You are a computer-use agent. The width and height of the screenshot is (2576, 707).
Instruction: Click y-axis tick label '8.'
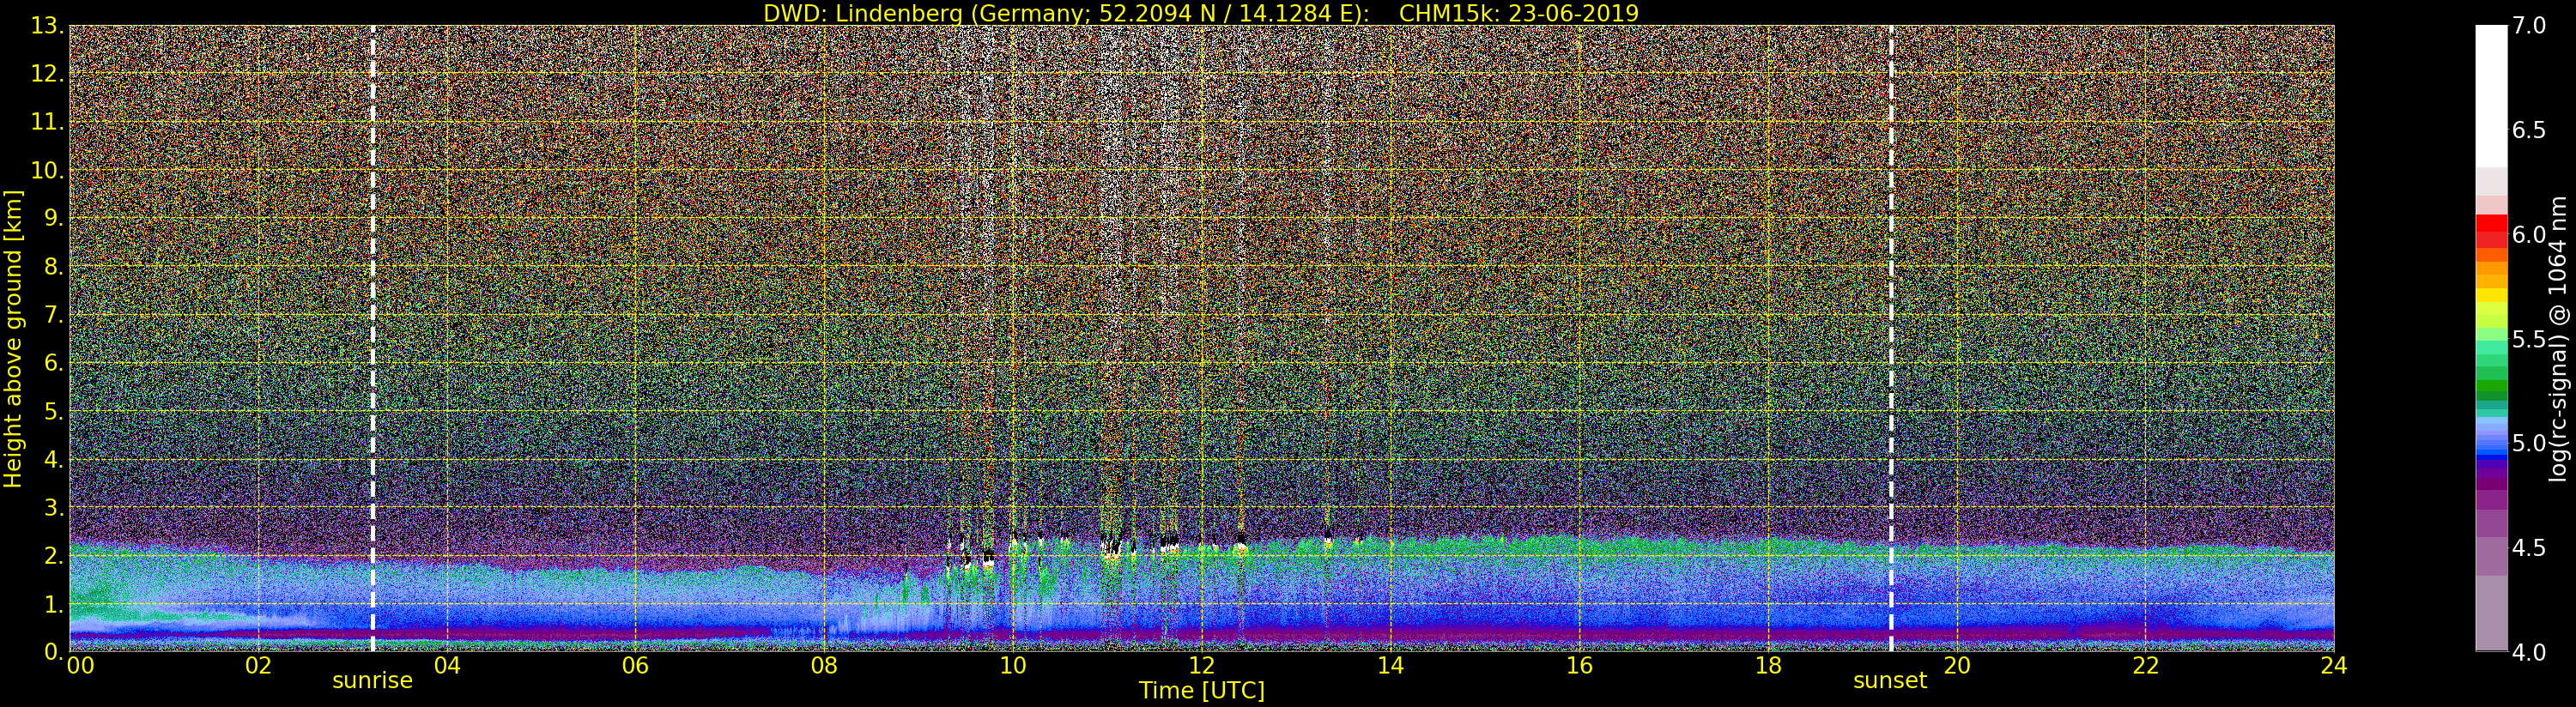[53, 267]
